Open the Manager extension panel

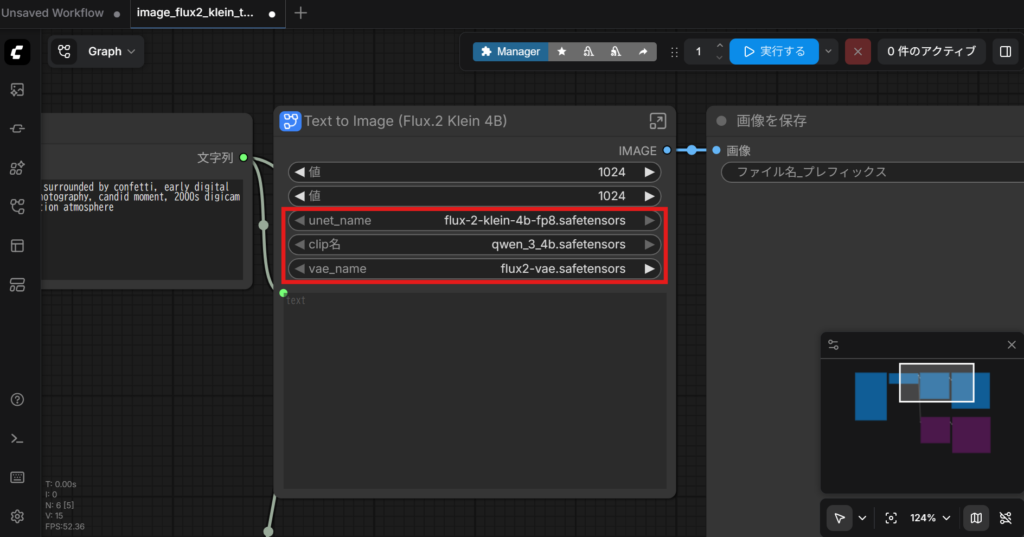510,51
